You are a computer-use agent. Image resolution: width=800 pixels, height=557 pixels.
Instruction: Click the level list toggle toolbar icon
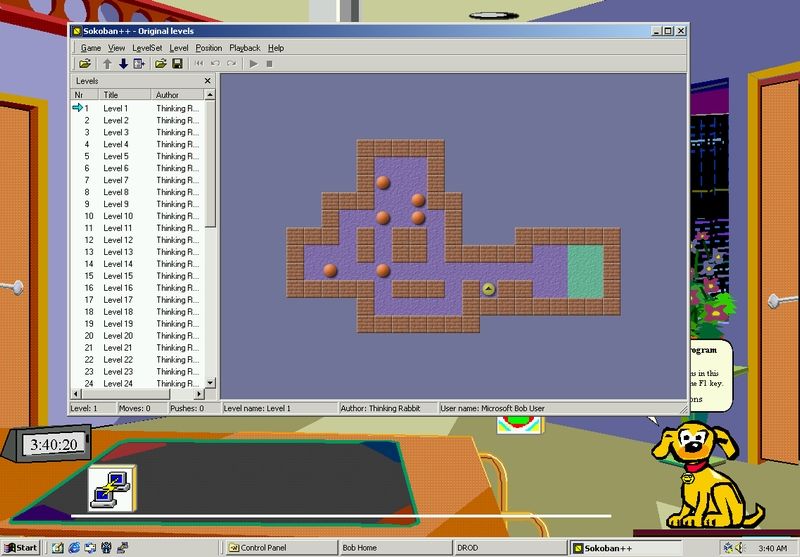139,64
